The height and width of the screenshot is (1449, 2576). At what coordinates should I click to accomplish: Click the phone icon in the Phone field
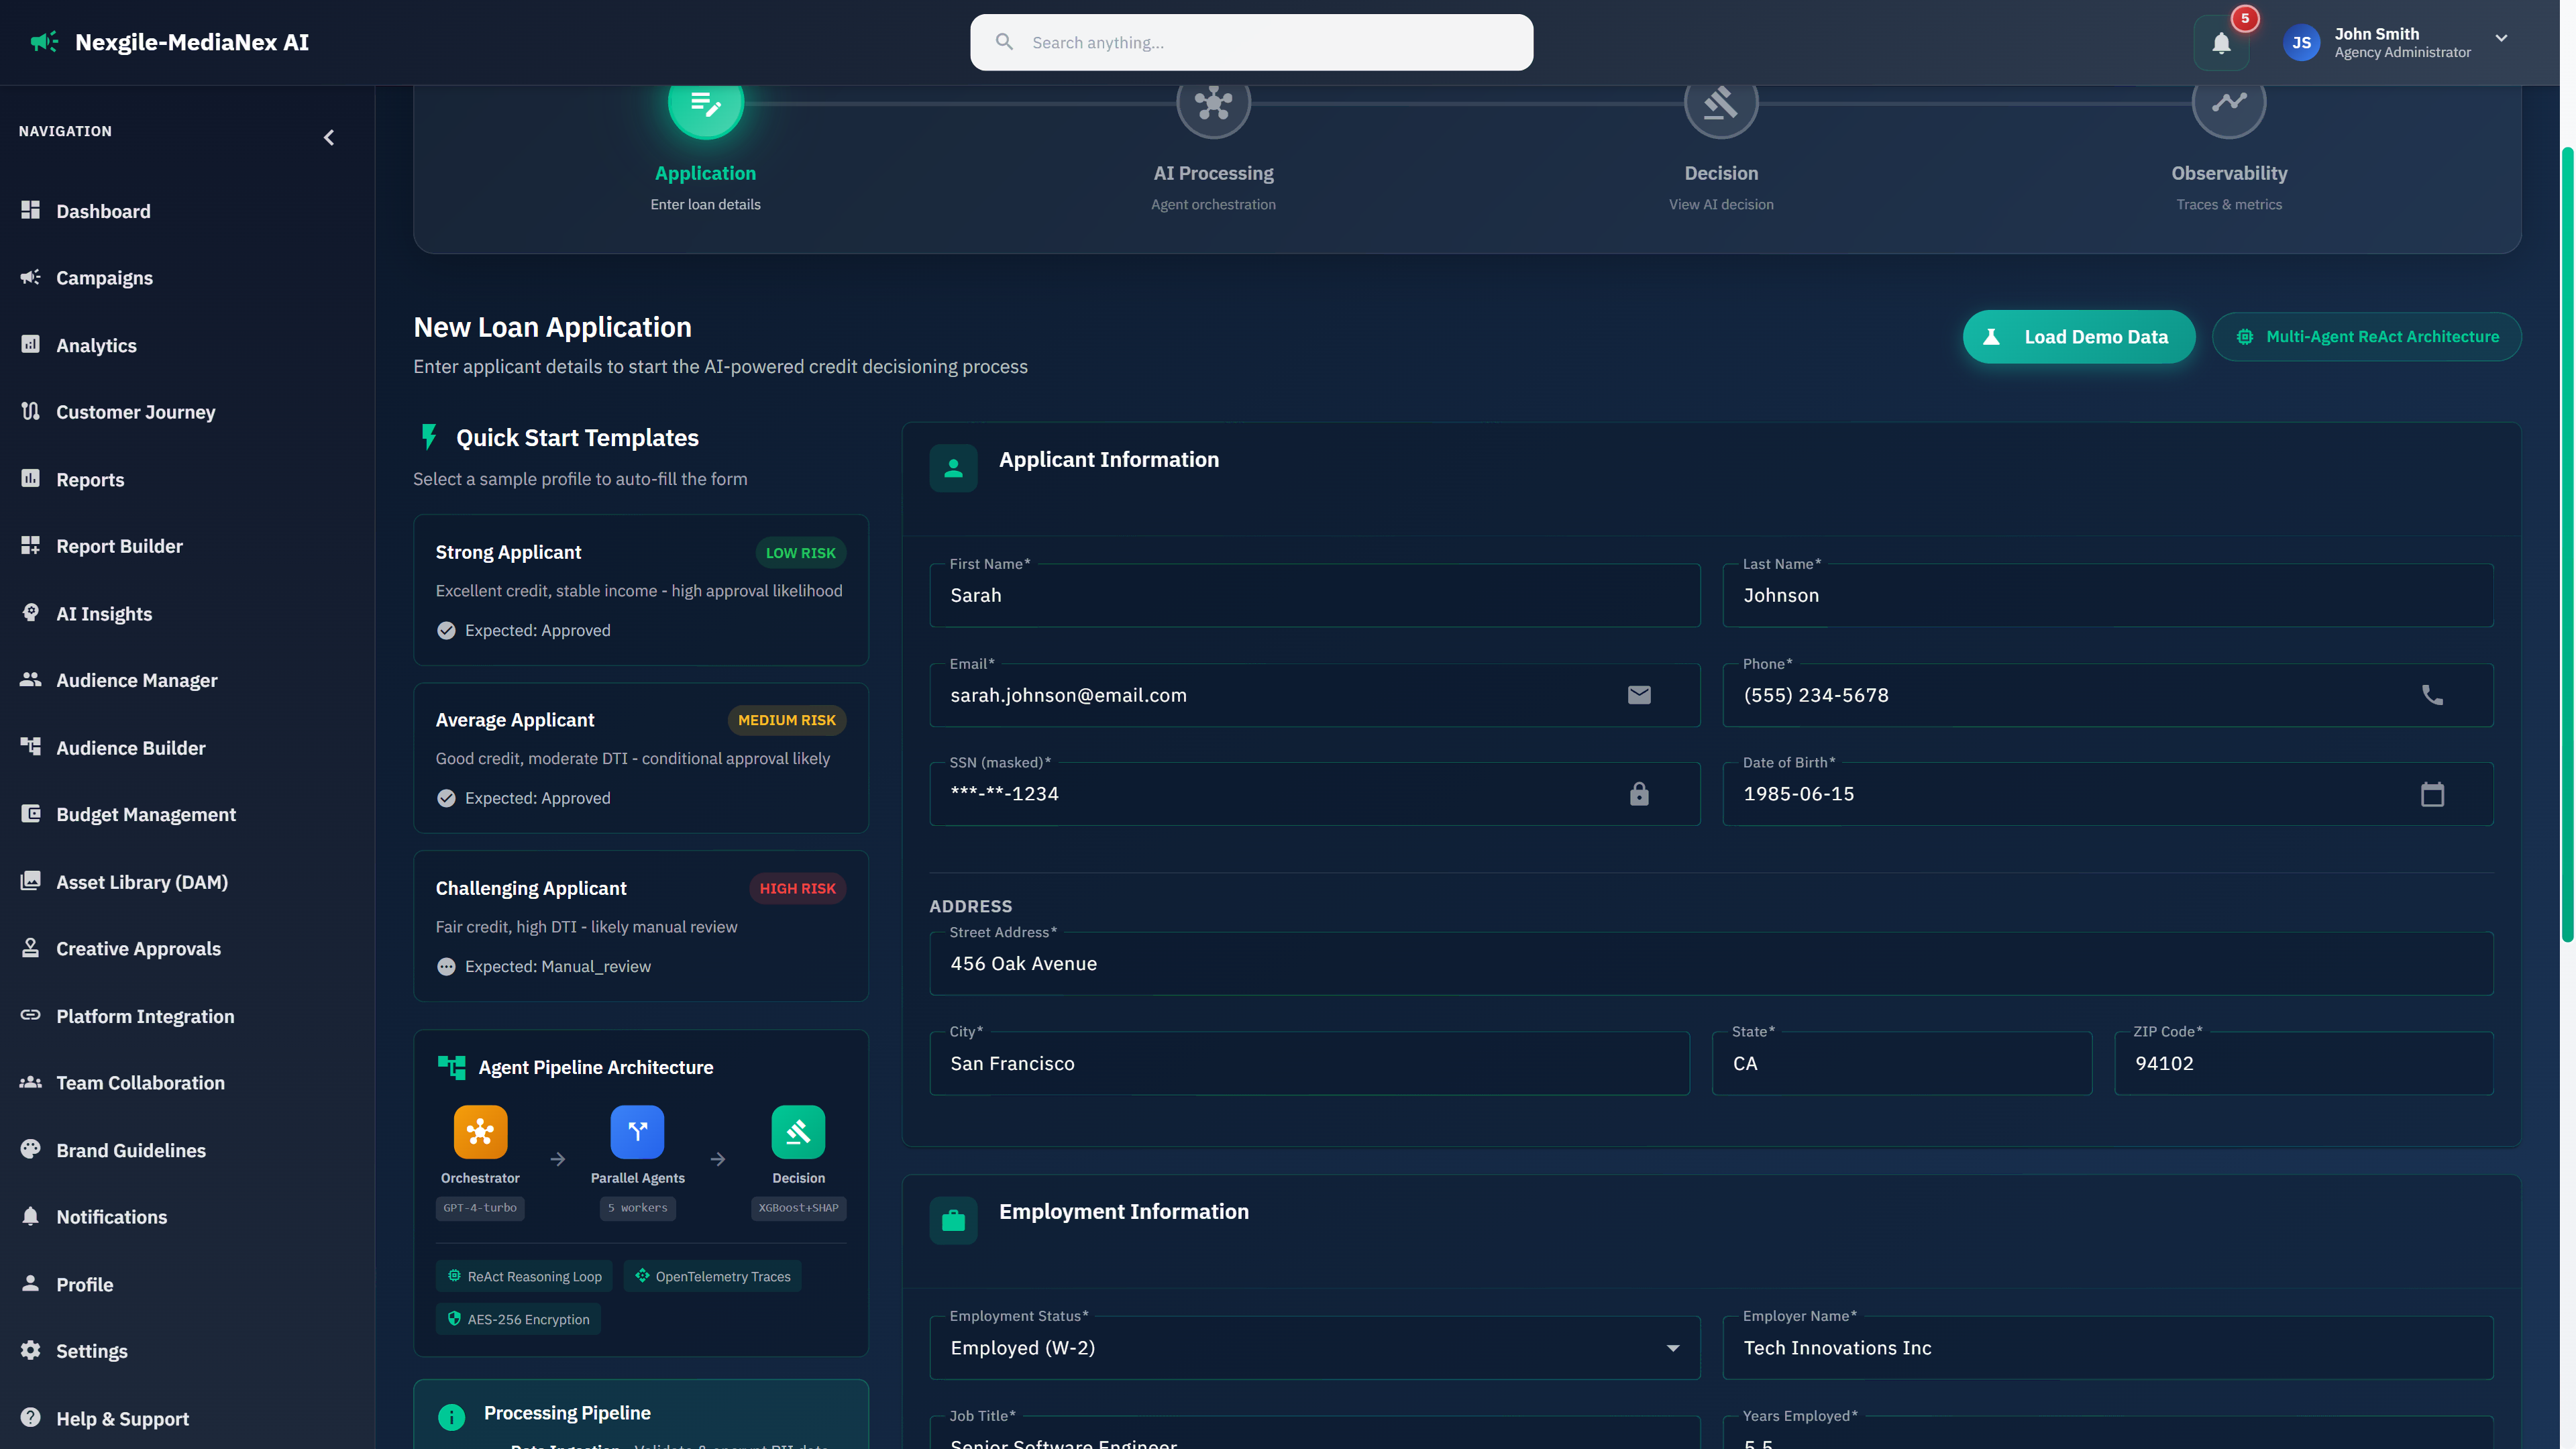pyautogui.click(x=2432, y=694)
